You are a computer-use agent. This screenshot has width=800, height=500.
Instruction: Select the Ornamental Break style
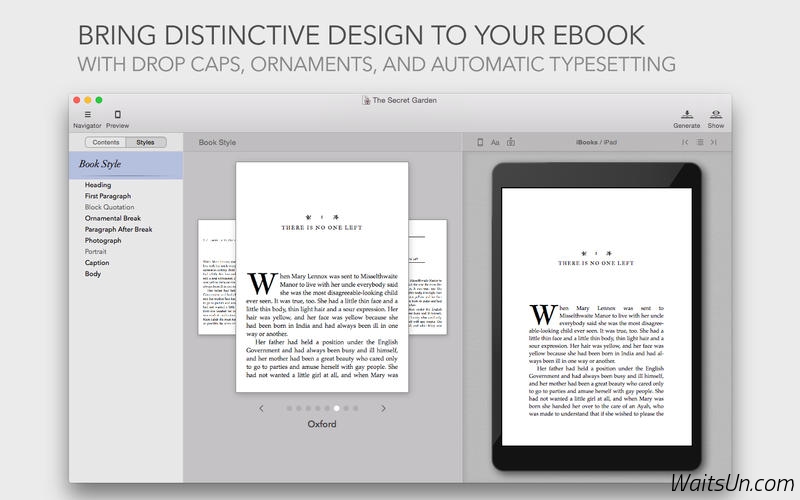(113, 218)
